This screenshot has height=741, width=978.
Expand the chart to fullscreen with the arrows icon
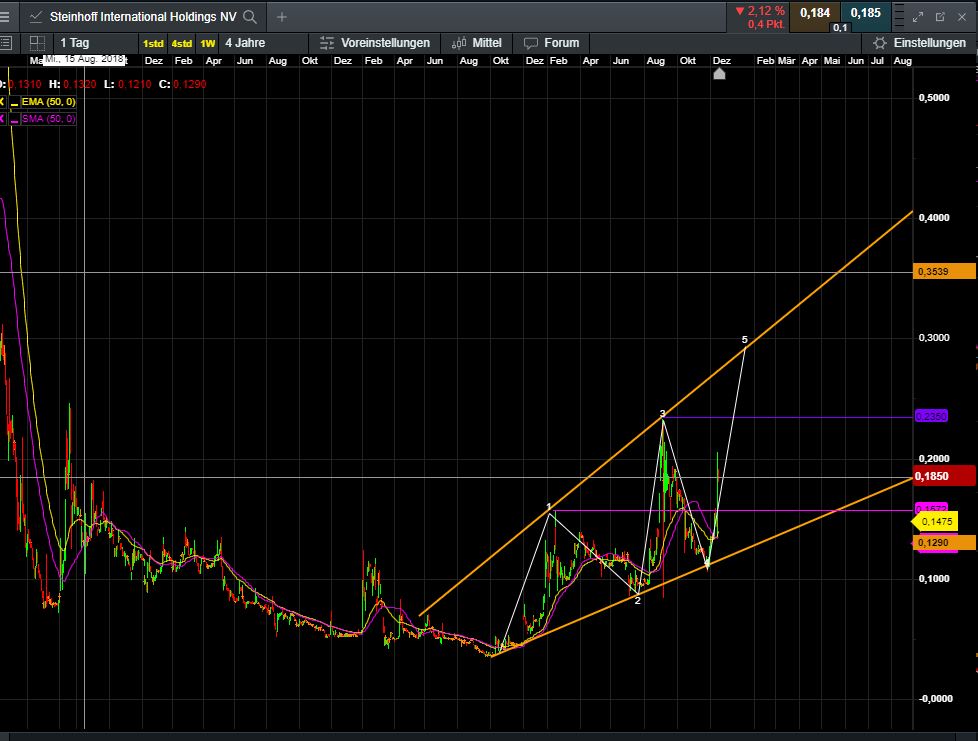pyautogui.click(x=917, y=17)
